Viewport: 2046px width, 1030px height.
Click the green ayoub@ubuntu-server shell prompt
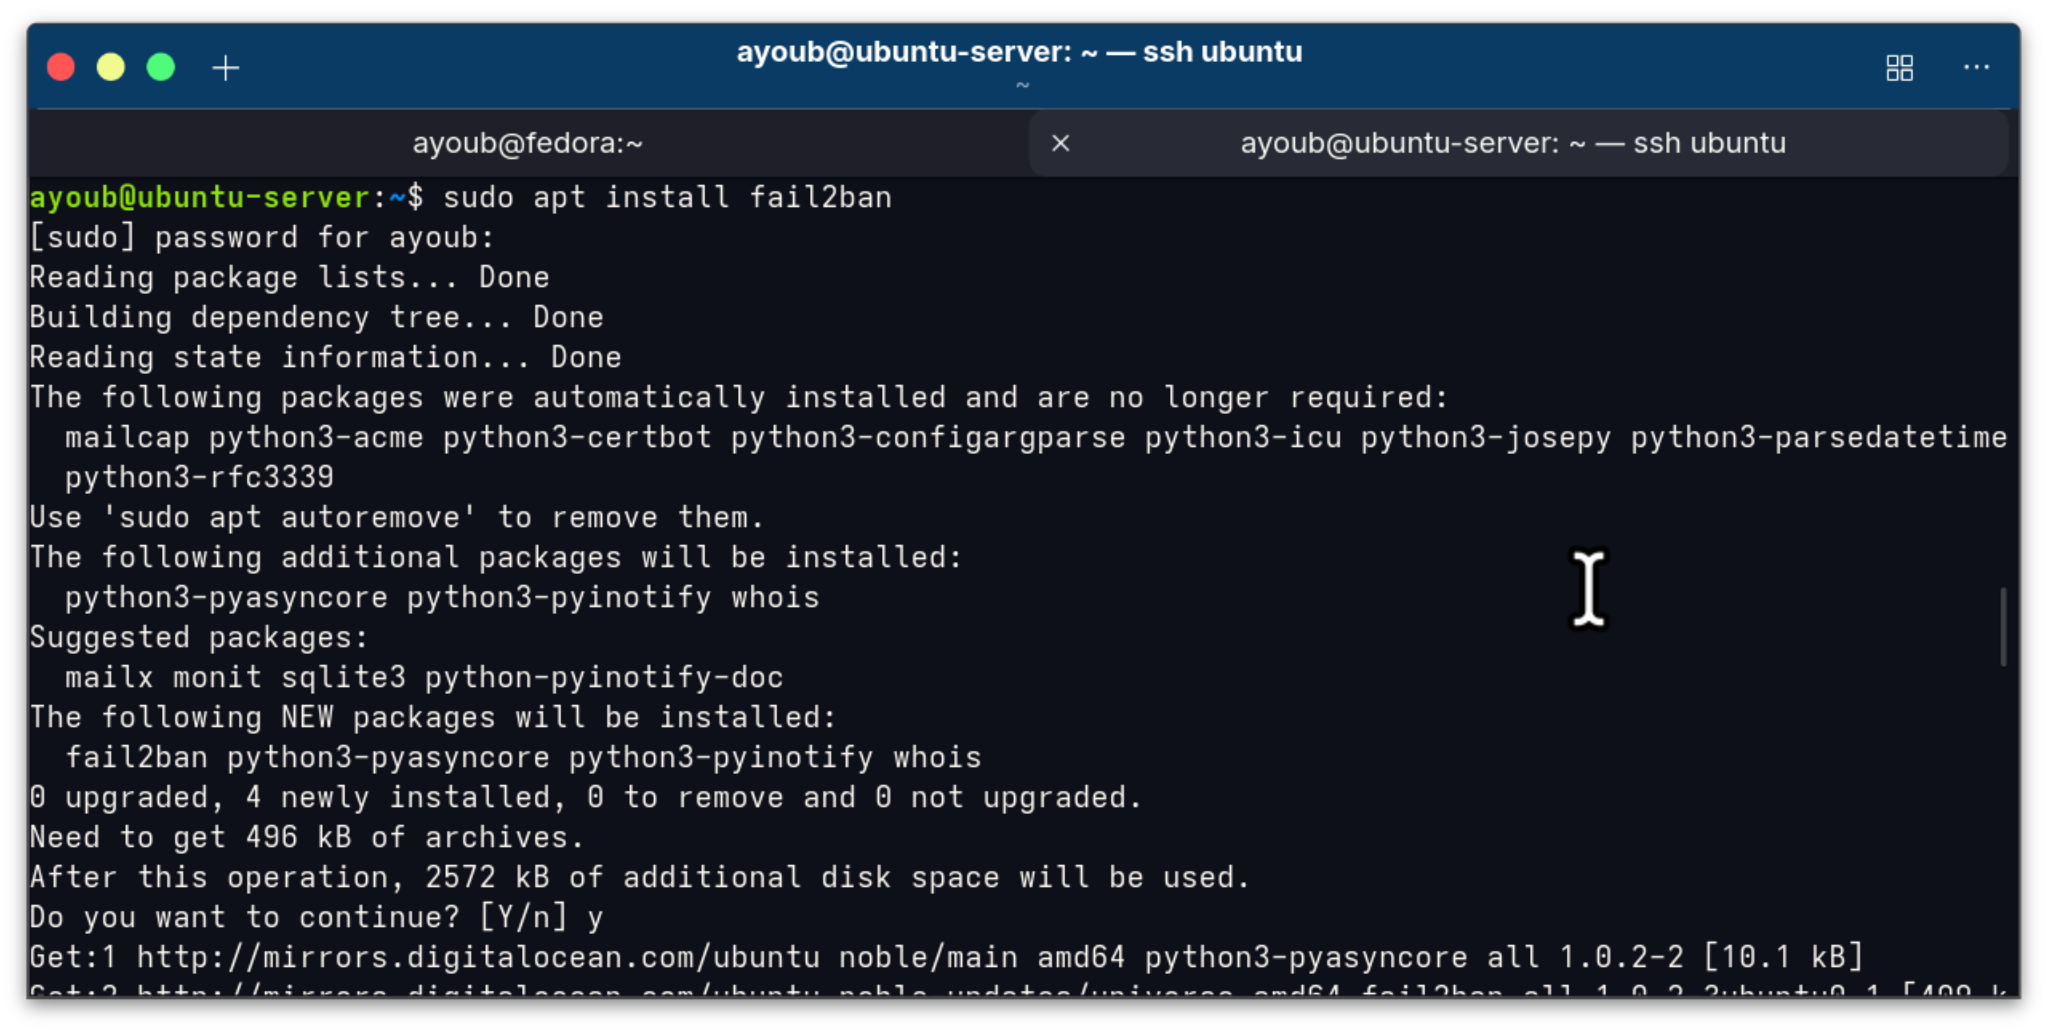200,197
